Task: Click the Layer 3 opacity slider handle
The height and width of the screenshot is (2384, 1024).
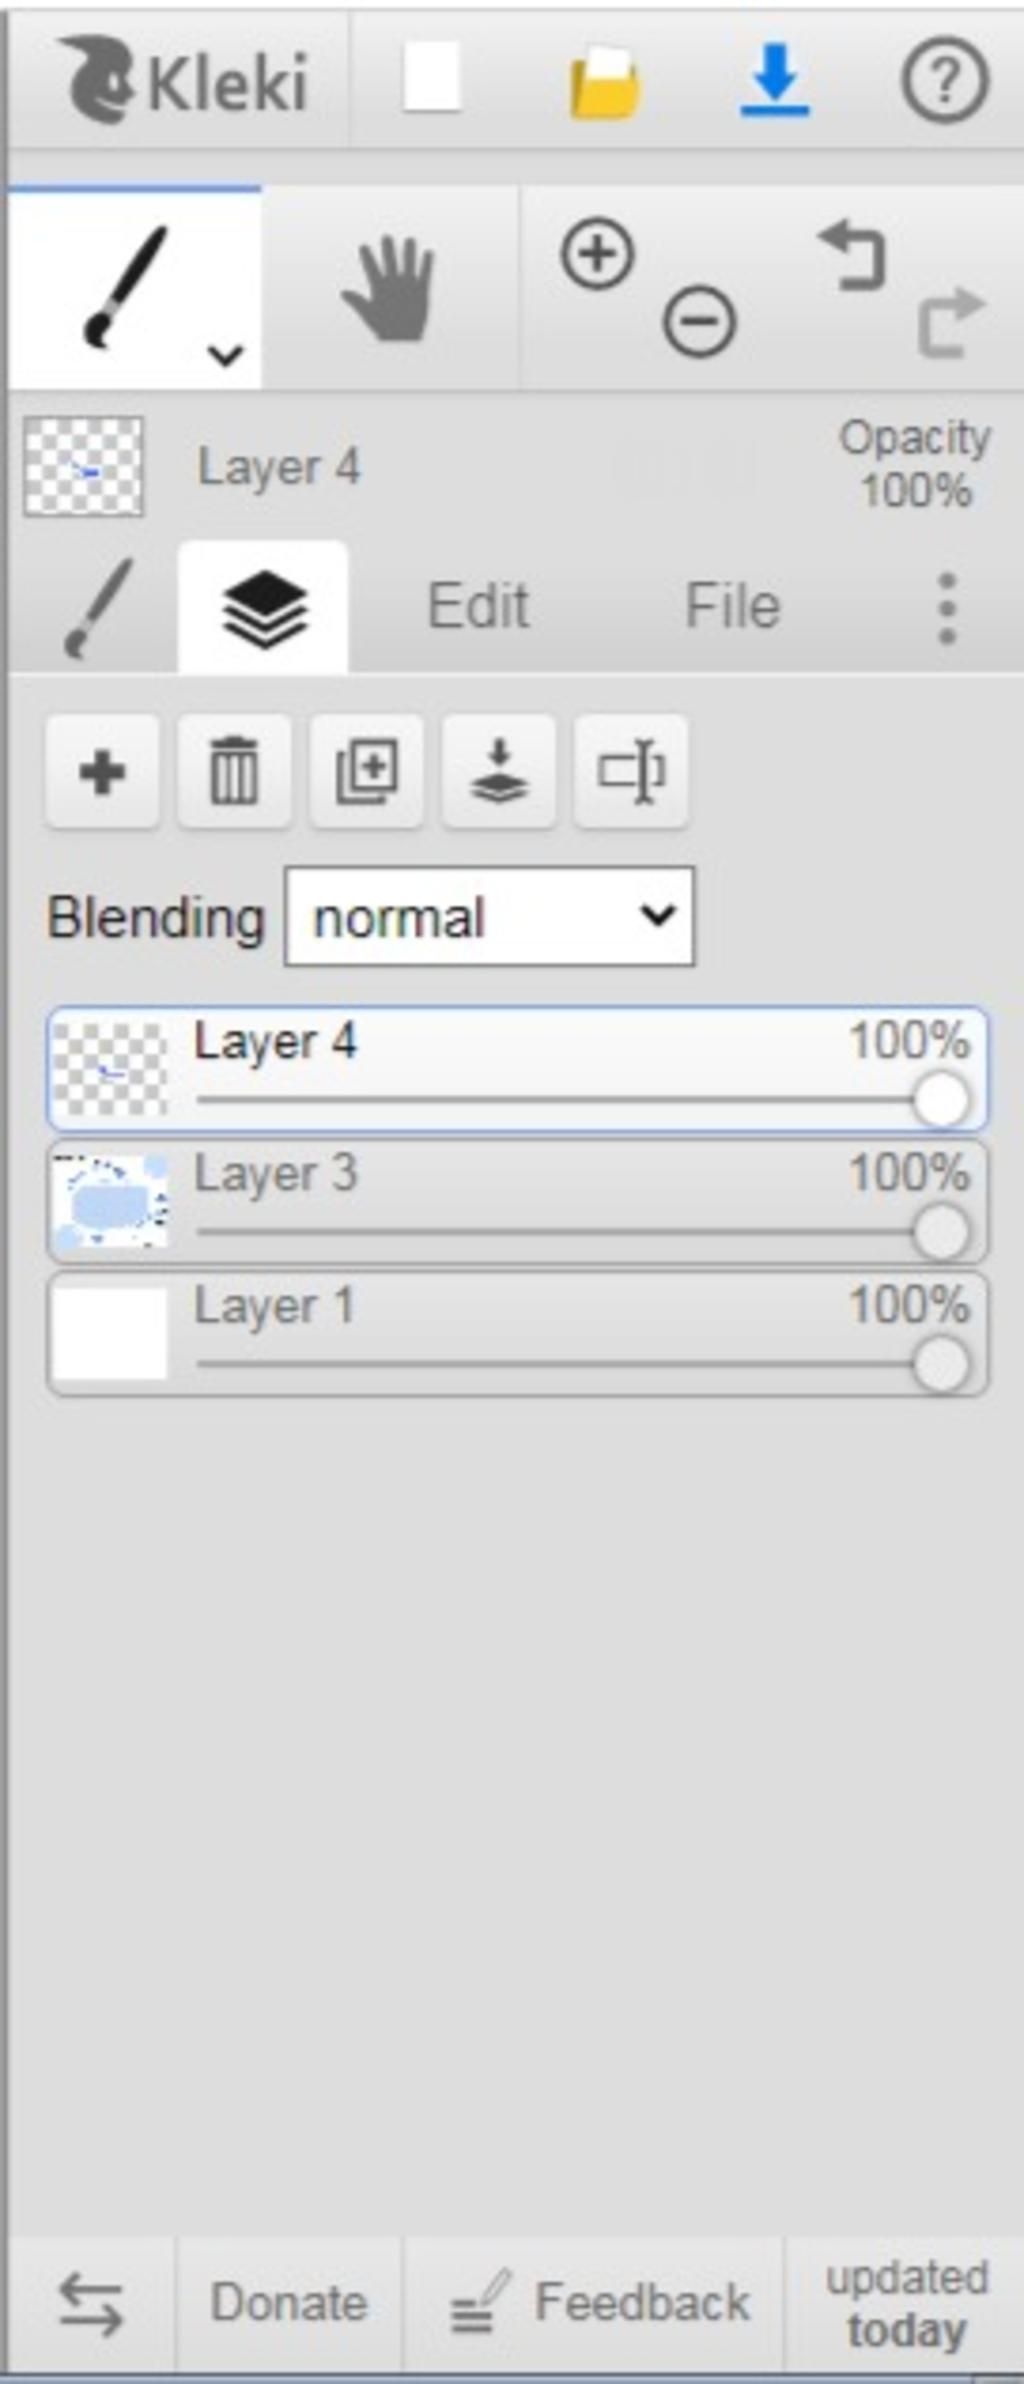Action: (x=940, y=1231)
